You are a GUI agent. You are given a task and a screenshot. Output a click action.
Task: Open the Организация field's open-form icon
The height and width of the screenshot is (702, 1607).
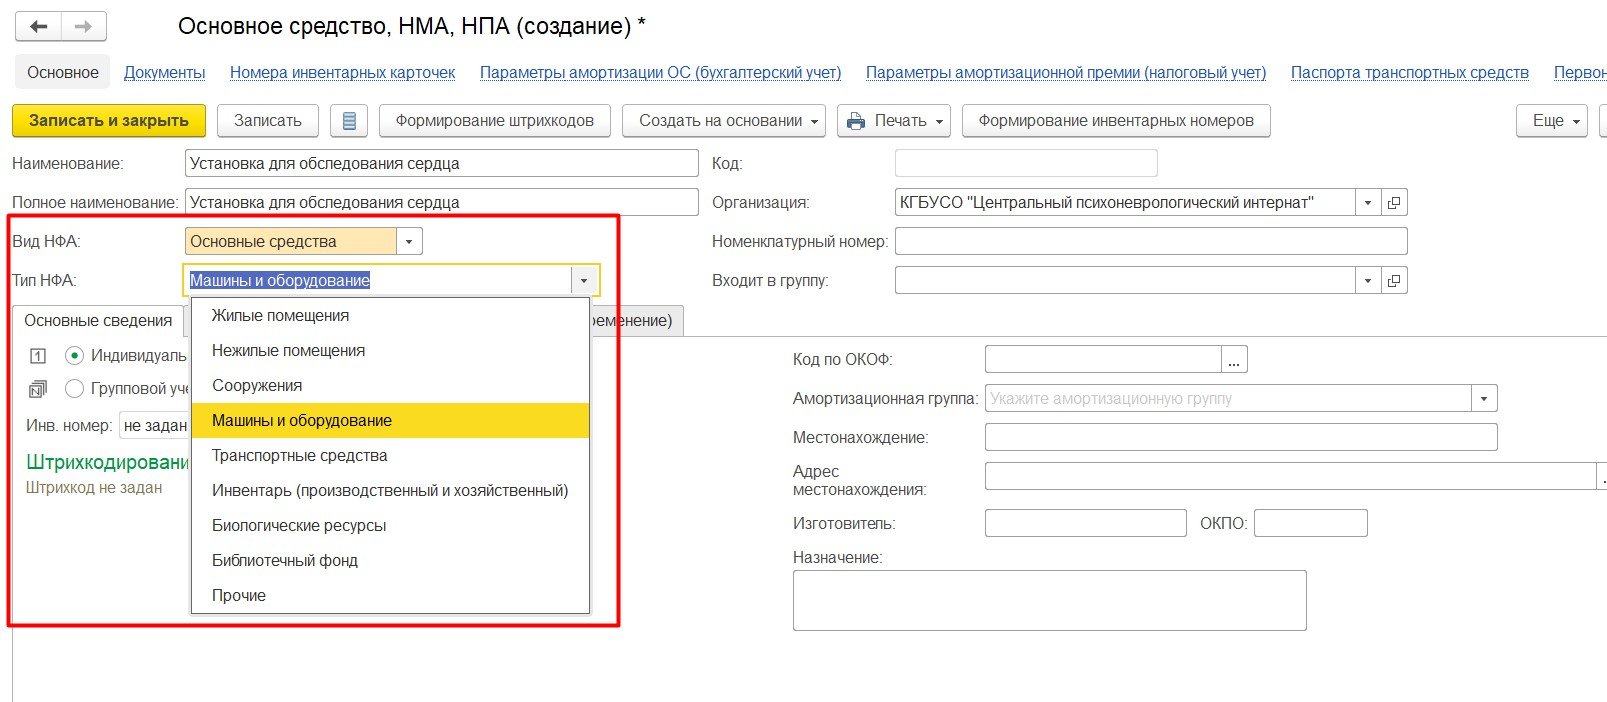click(x=1394, y=203)
